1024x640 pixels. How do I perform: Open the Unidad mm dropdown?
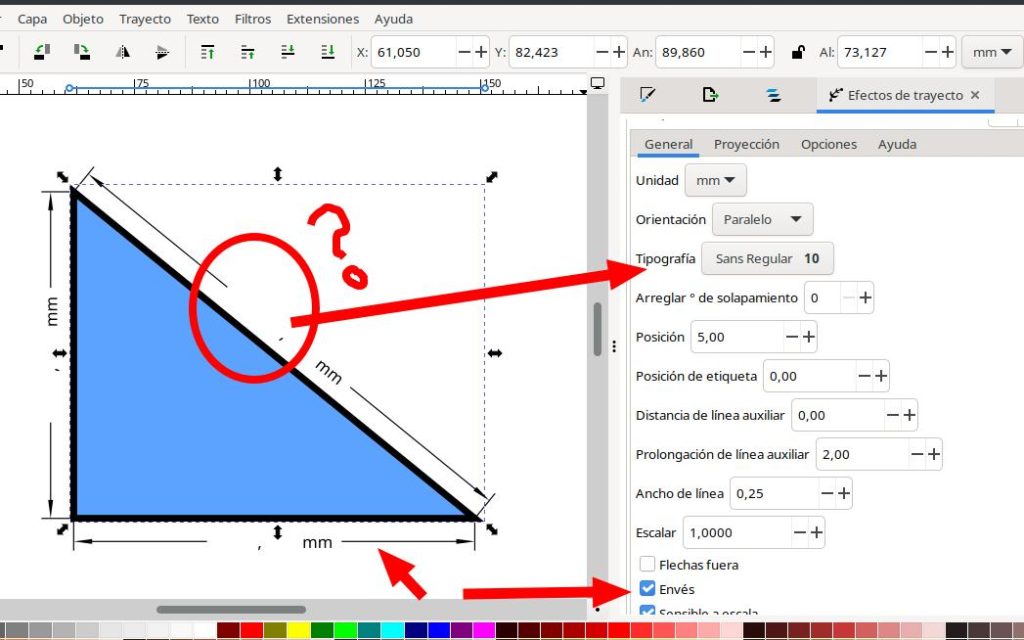[715, 180]
